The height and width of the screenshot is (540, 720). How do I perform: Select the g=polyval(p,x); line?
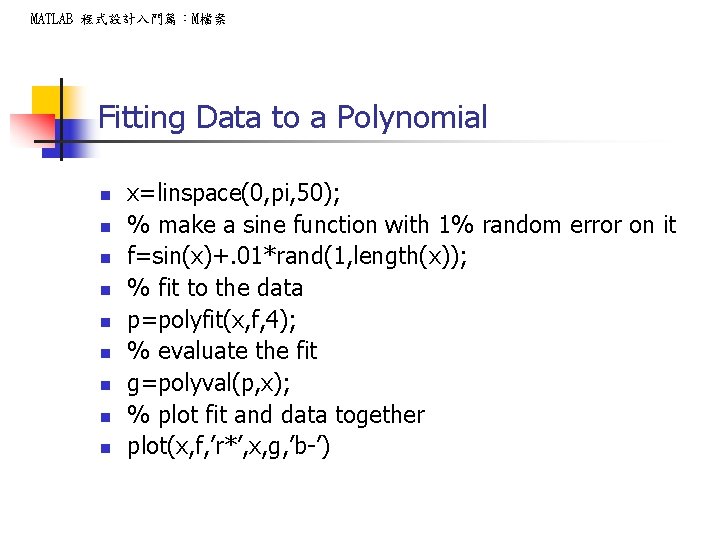point(209,384)
